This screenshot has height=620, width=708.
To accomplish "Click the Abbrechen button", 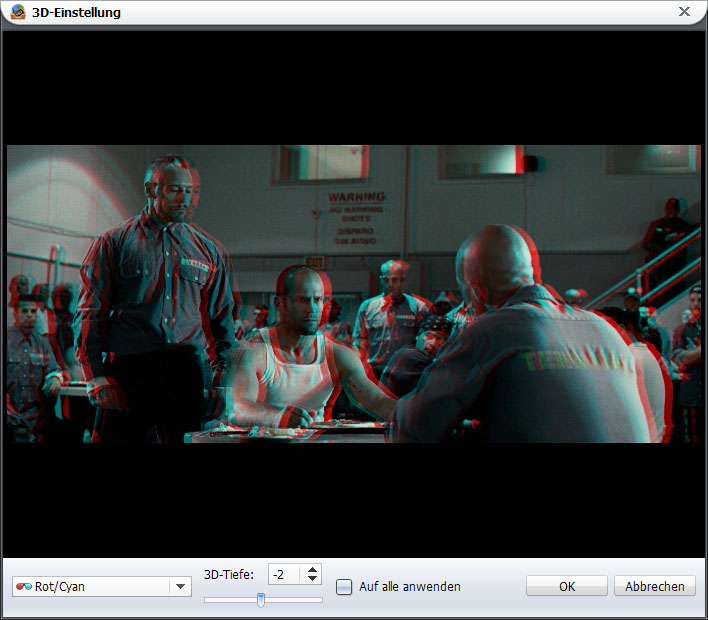I will [x=655, y=586].
